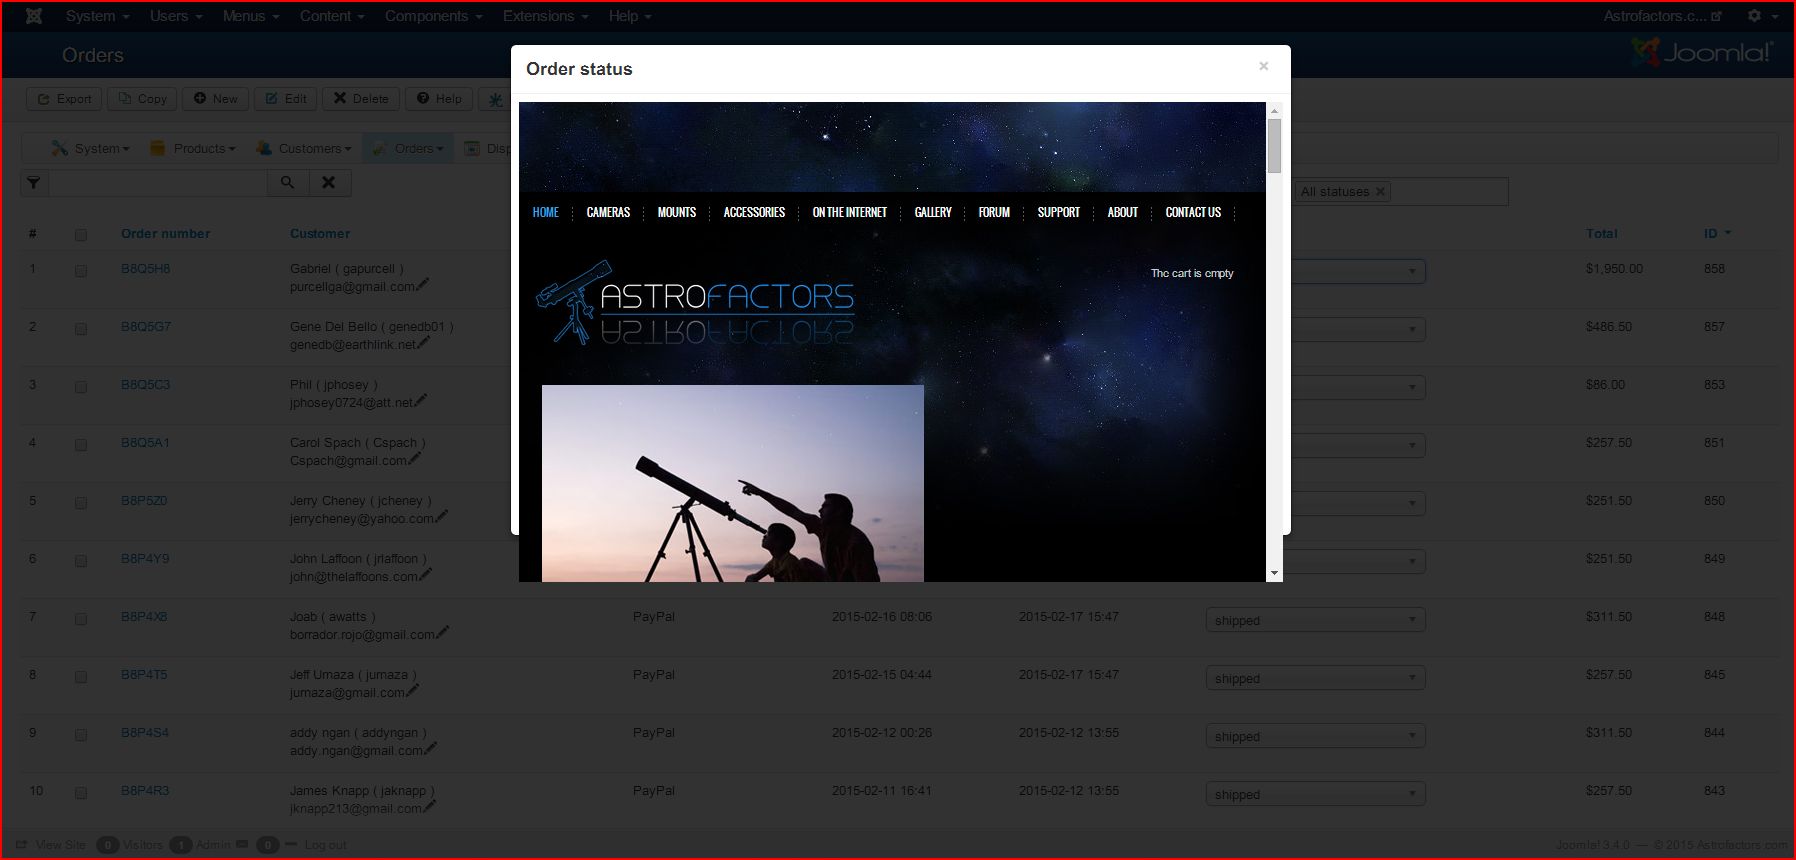
Task: Open the status dropdown for order B8P4X8
Action: 1315,620
